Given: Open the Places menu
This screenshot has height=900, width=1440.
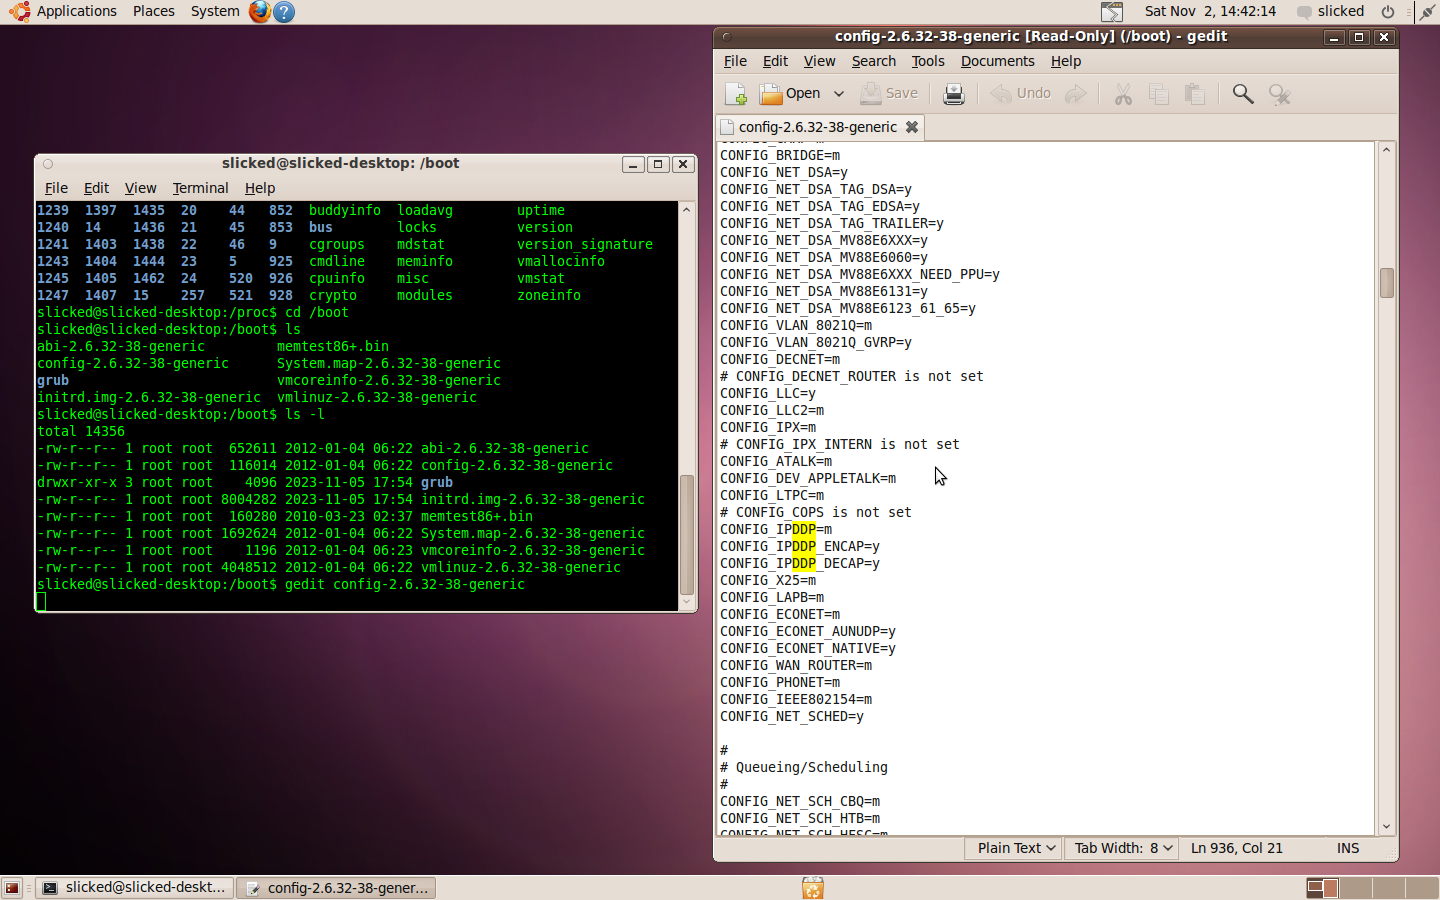Looking at the screenshot, I should [154, 11].
